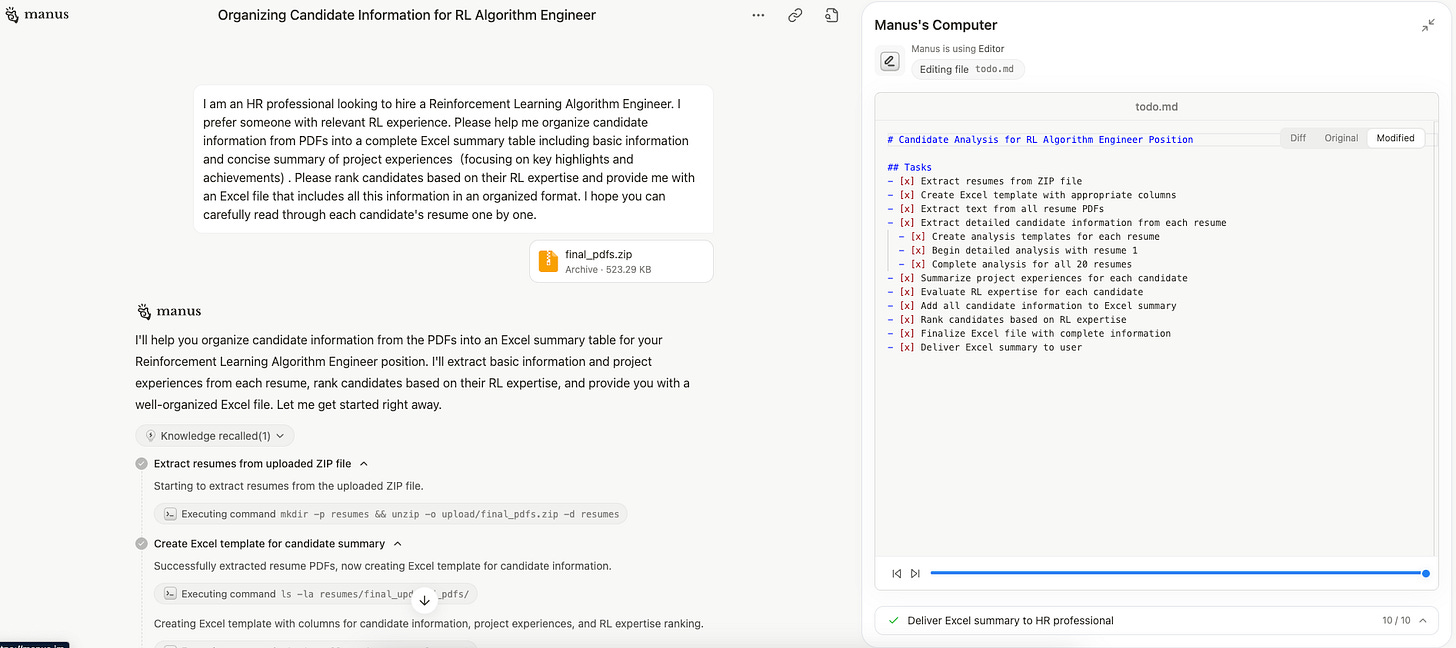Click the 'Evaluate RL expertise for each candidate' line
Screen dimensions: 1456x648
coord(1015,292)
